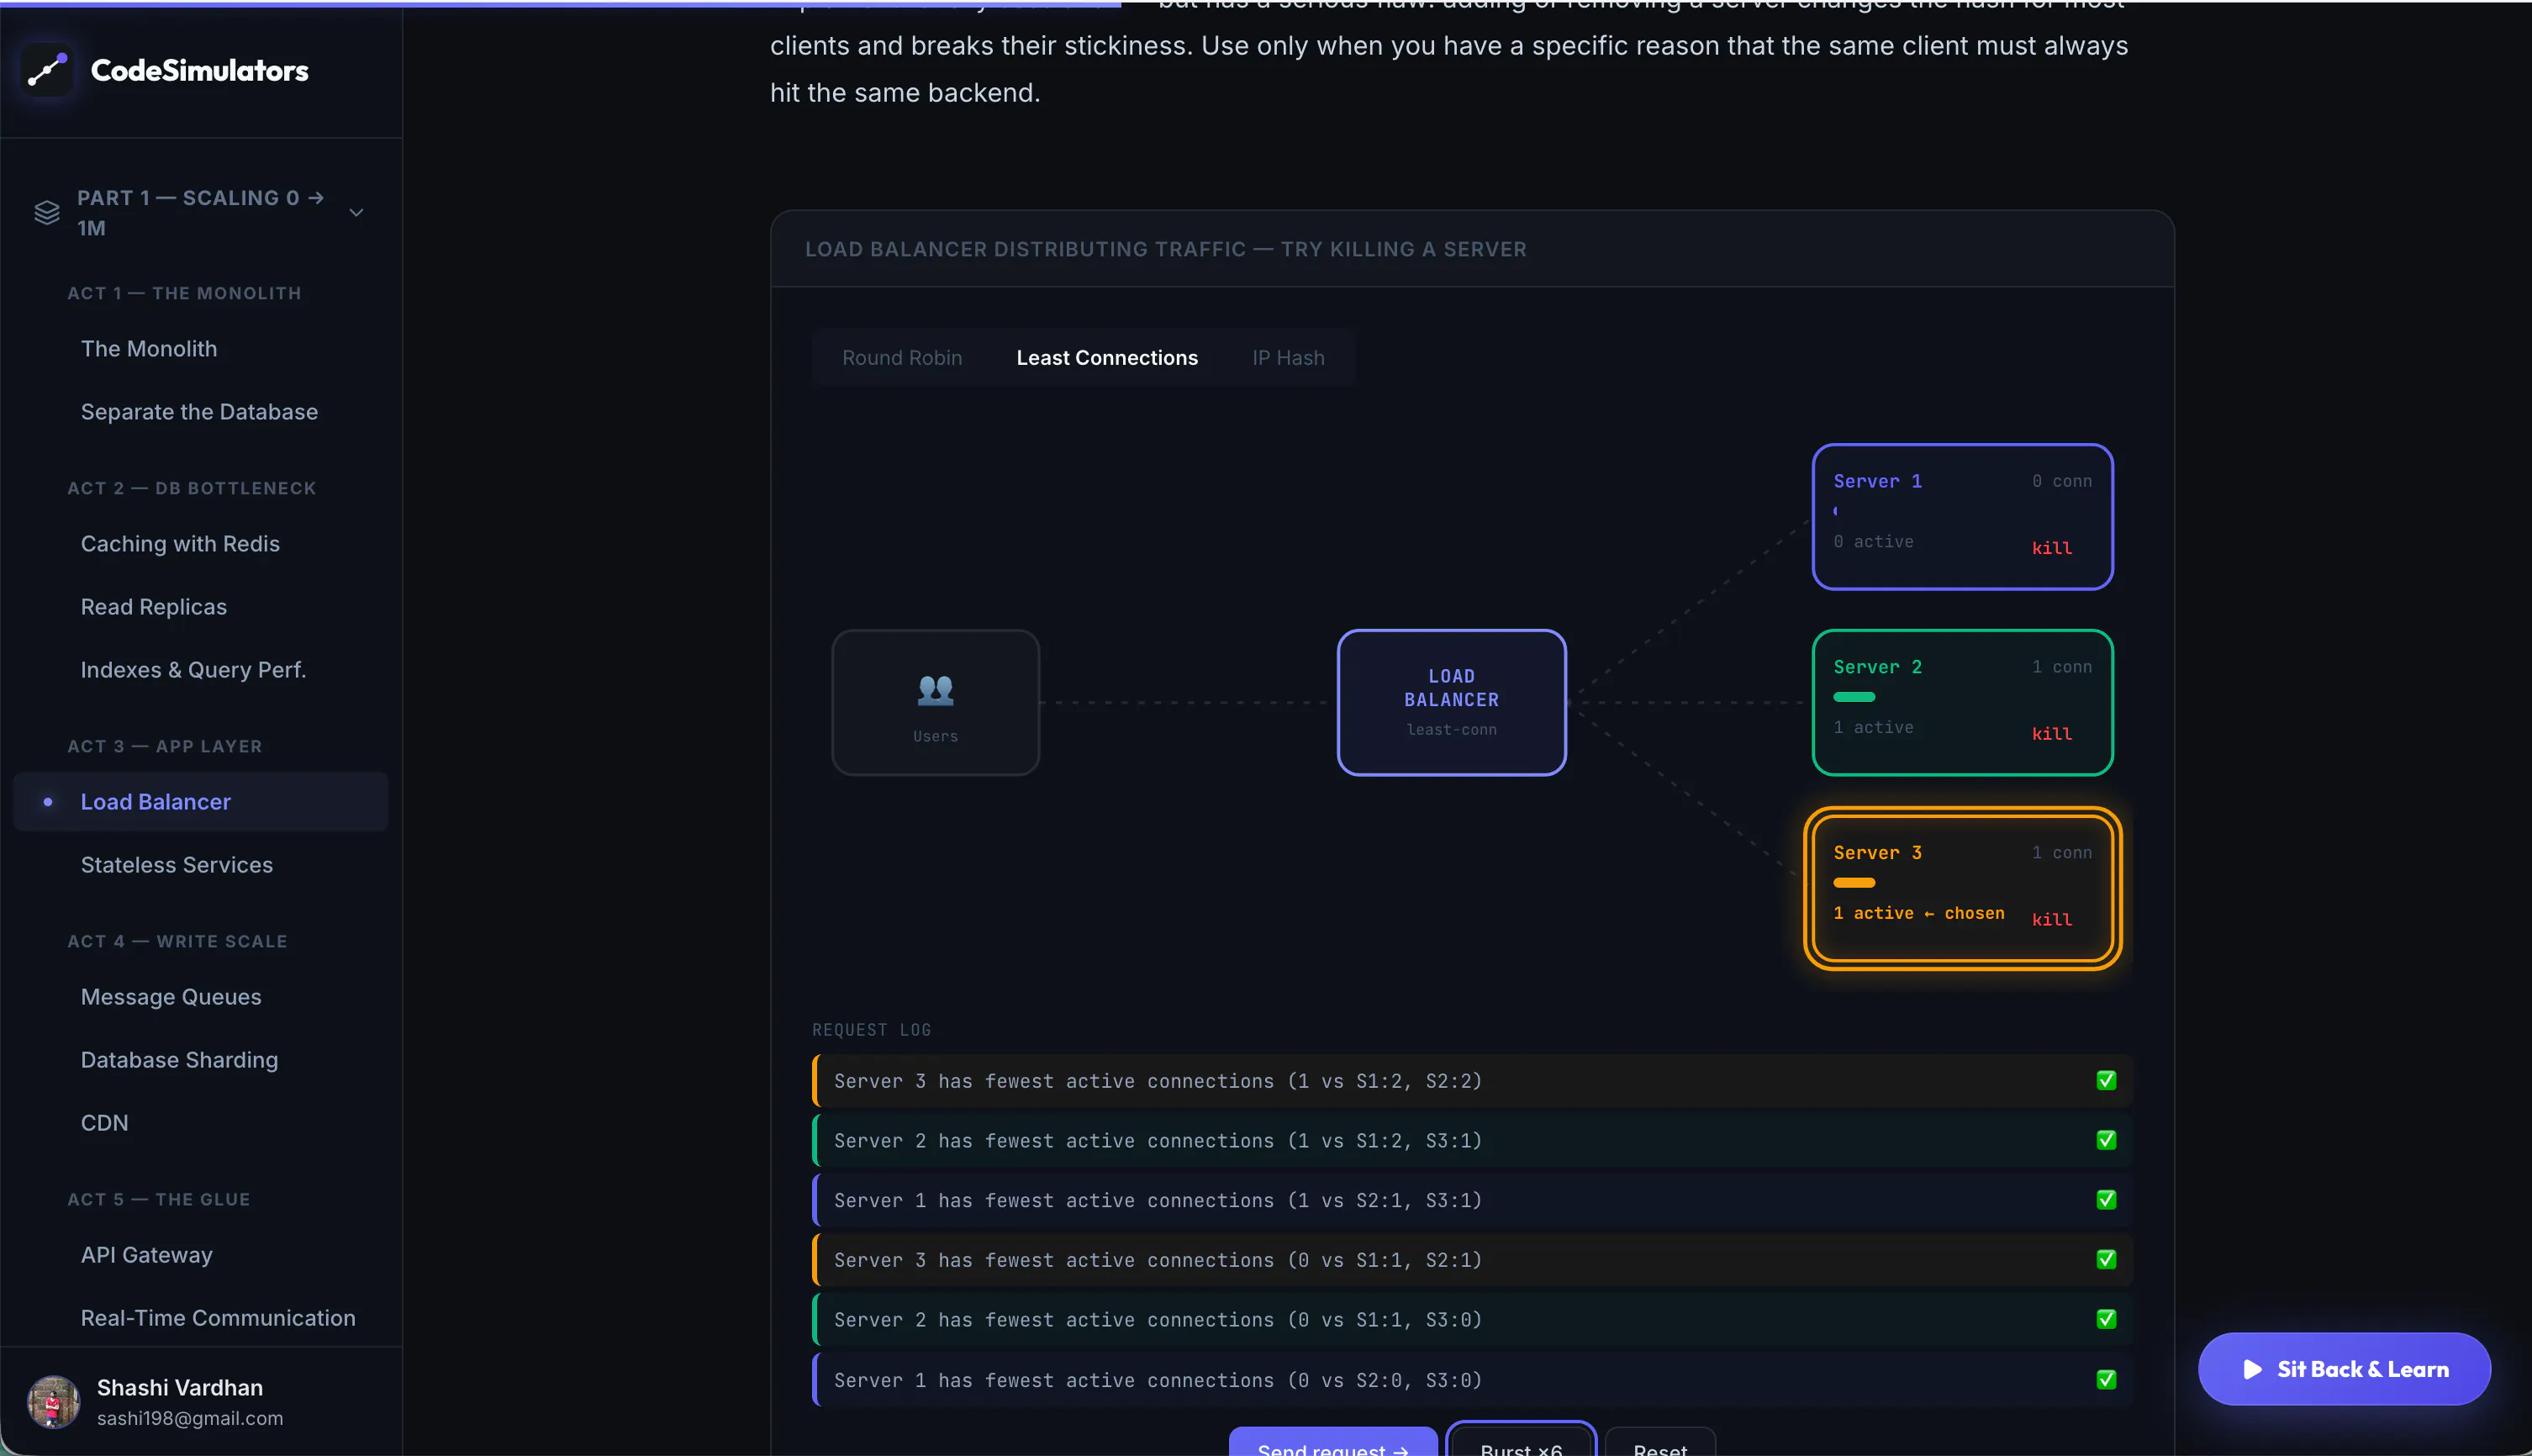The image size is (2532, 1456).
Task: Open Separate the Database lesson
Action: pos(199,412)
